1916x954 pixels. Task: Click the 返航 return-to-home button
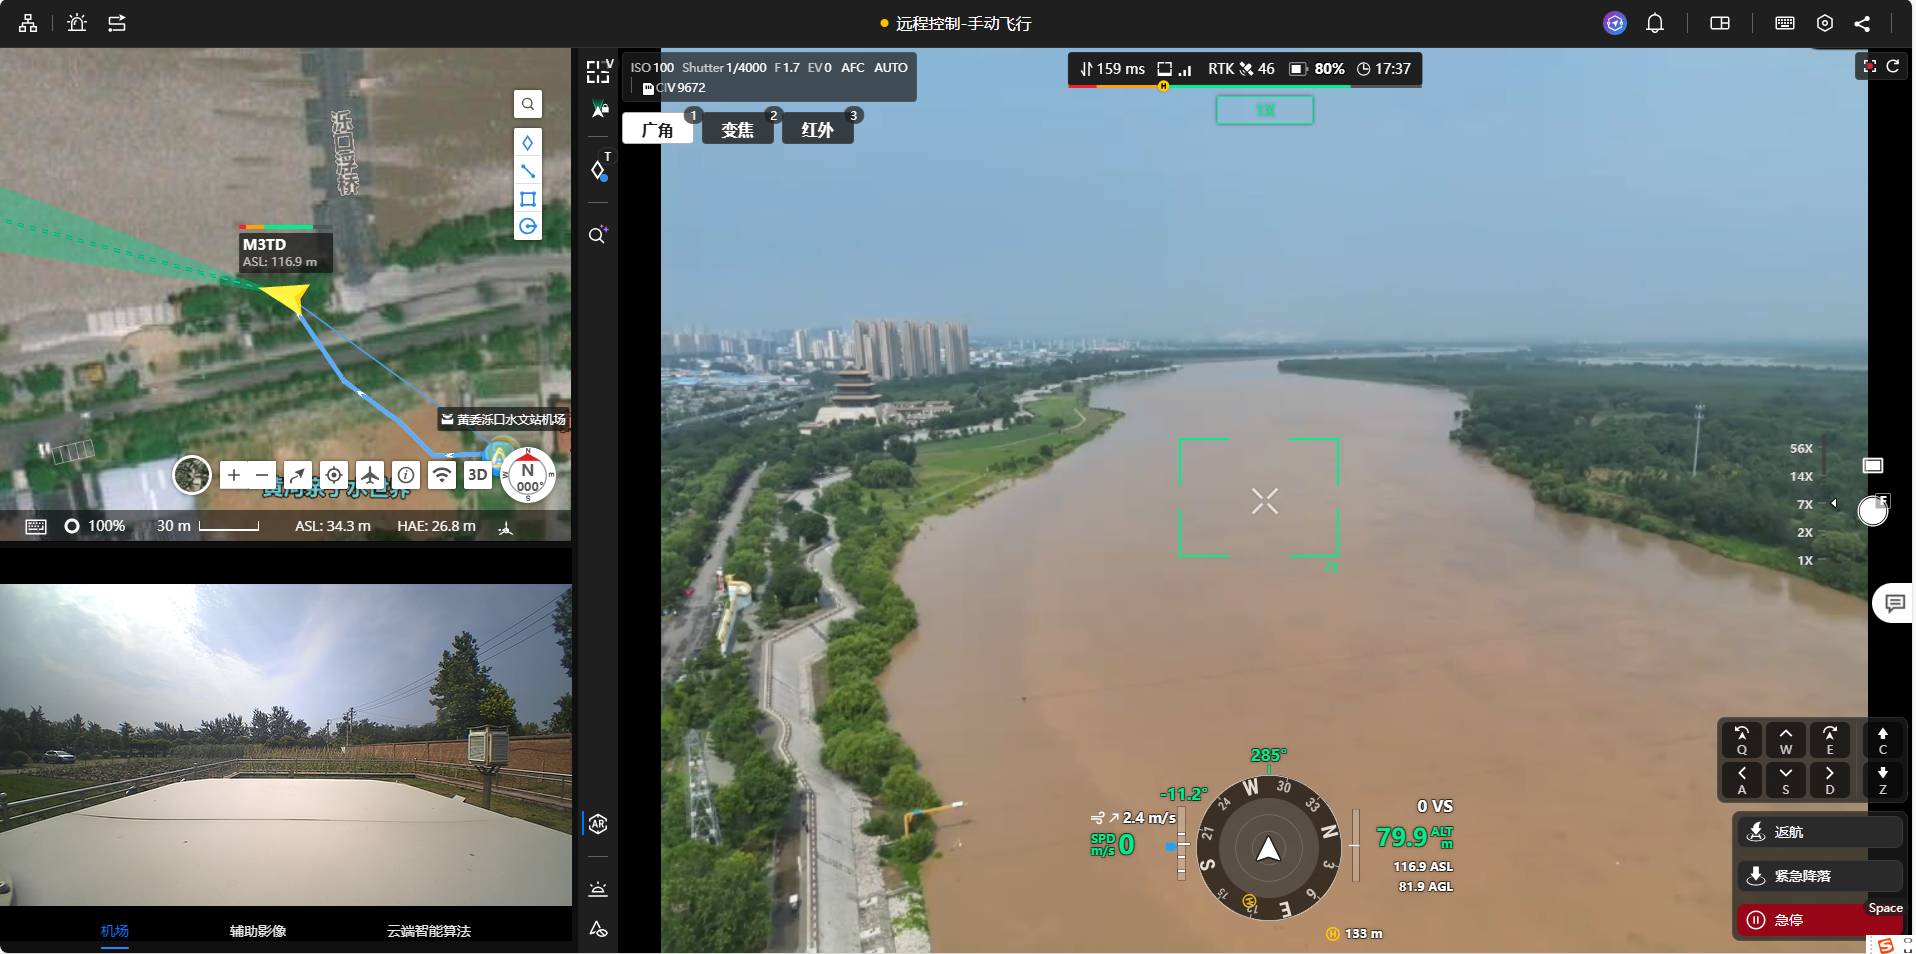click(x=1819, y=832)
